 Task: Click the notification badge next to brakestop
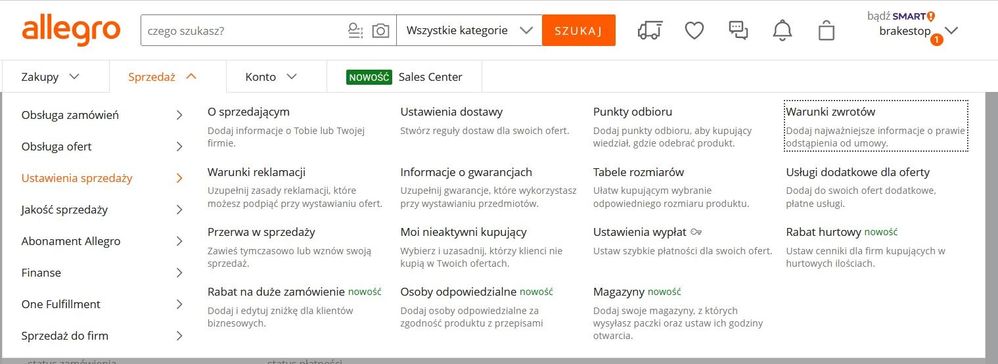(936, 41)
